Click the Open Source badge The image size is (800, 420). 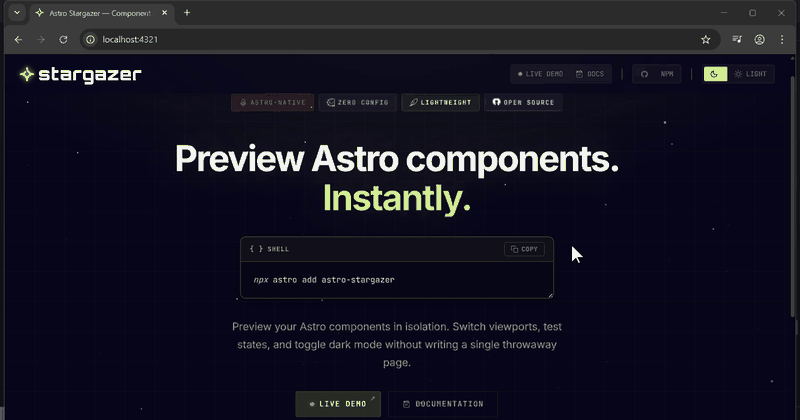[523, 102]
